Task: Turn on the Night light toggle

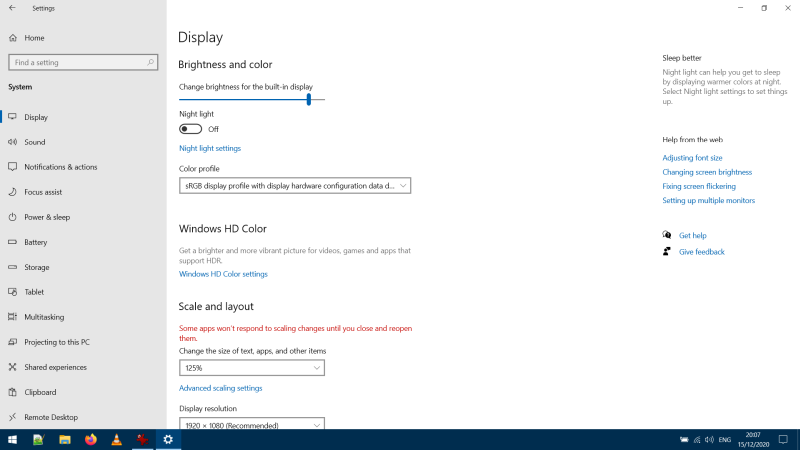Action: pyautogui.click(x=190, y=129)
